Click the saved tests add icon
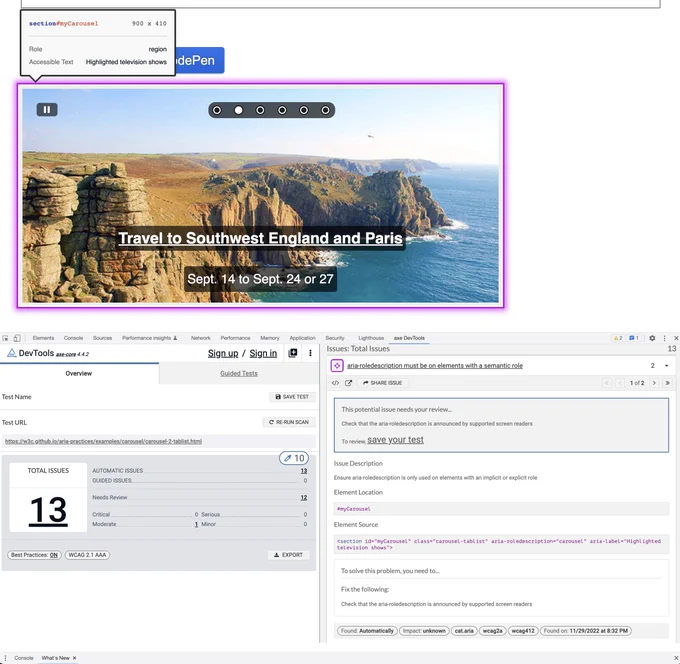 click(293, 353)
